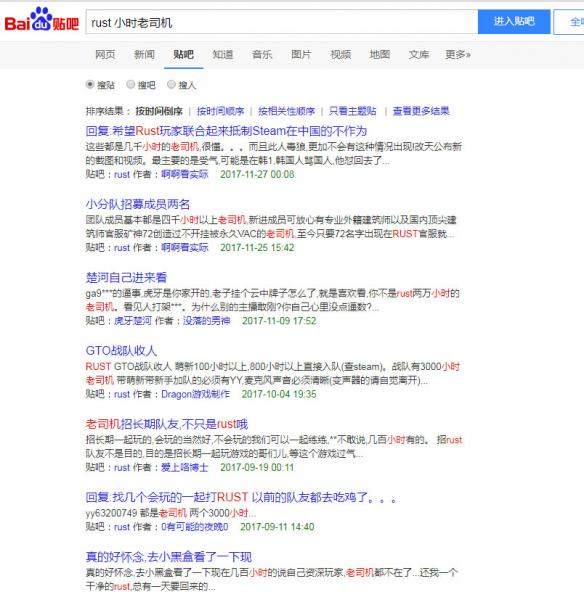Screen dimensions: 584x597
Task: Open the 楚河自己进来看 post
Action: click(x=126, y=278)
